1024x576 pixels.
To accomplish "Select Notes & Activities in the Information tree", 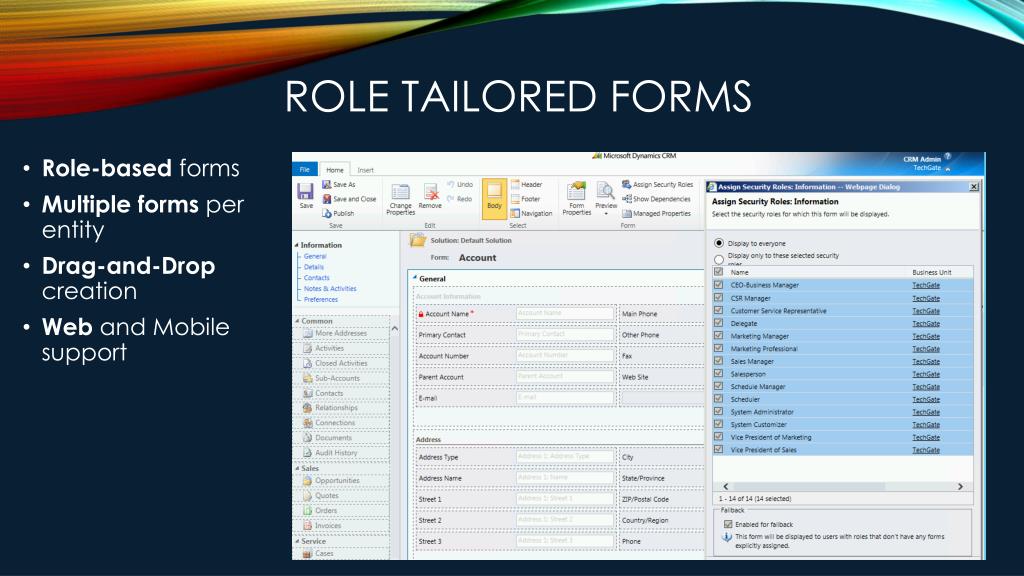I will pos(330,289).
